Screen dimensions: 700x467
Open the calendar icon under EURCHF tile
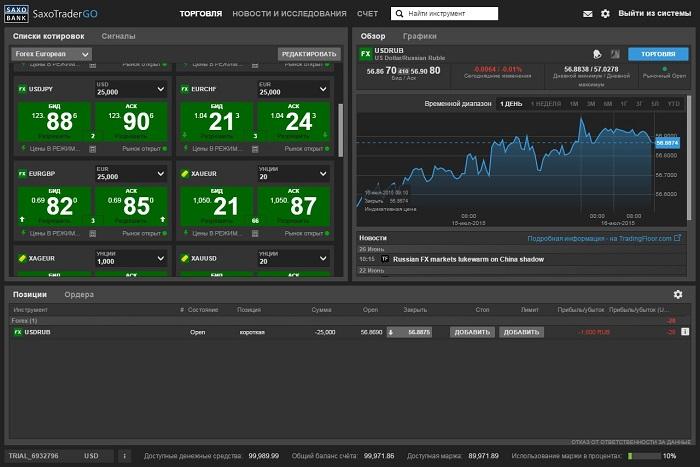(x=255, y=149)
